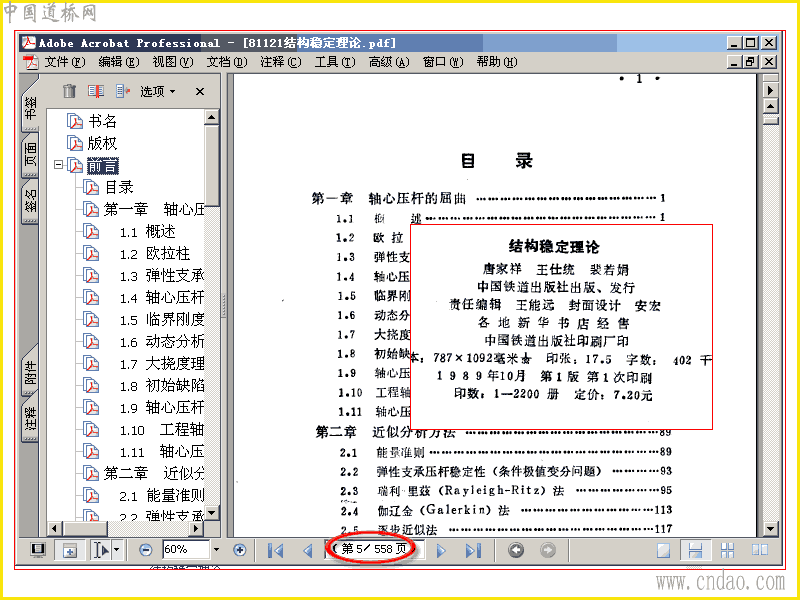This screenshot has width=800, height=600.
Task: Go to previous page arrow
Action: pyautogui.click(x=308, y=551)
